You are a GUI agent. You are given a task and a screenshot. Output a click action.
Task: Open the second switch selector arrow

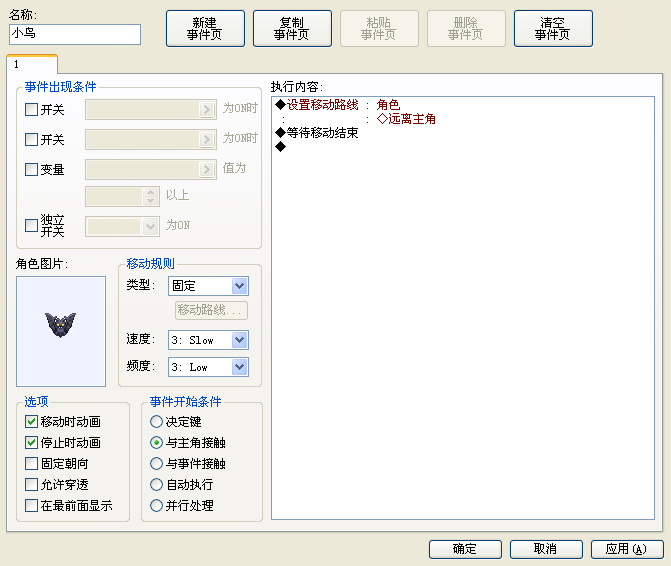207,139
